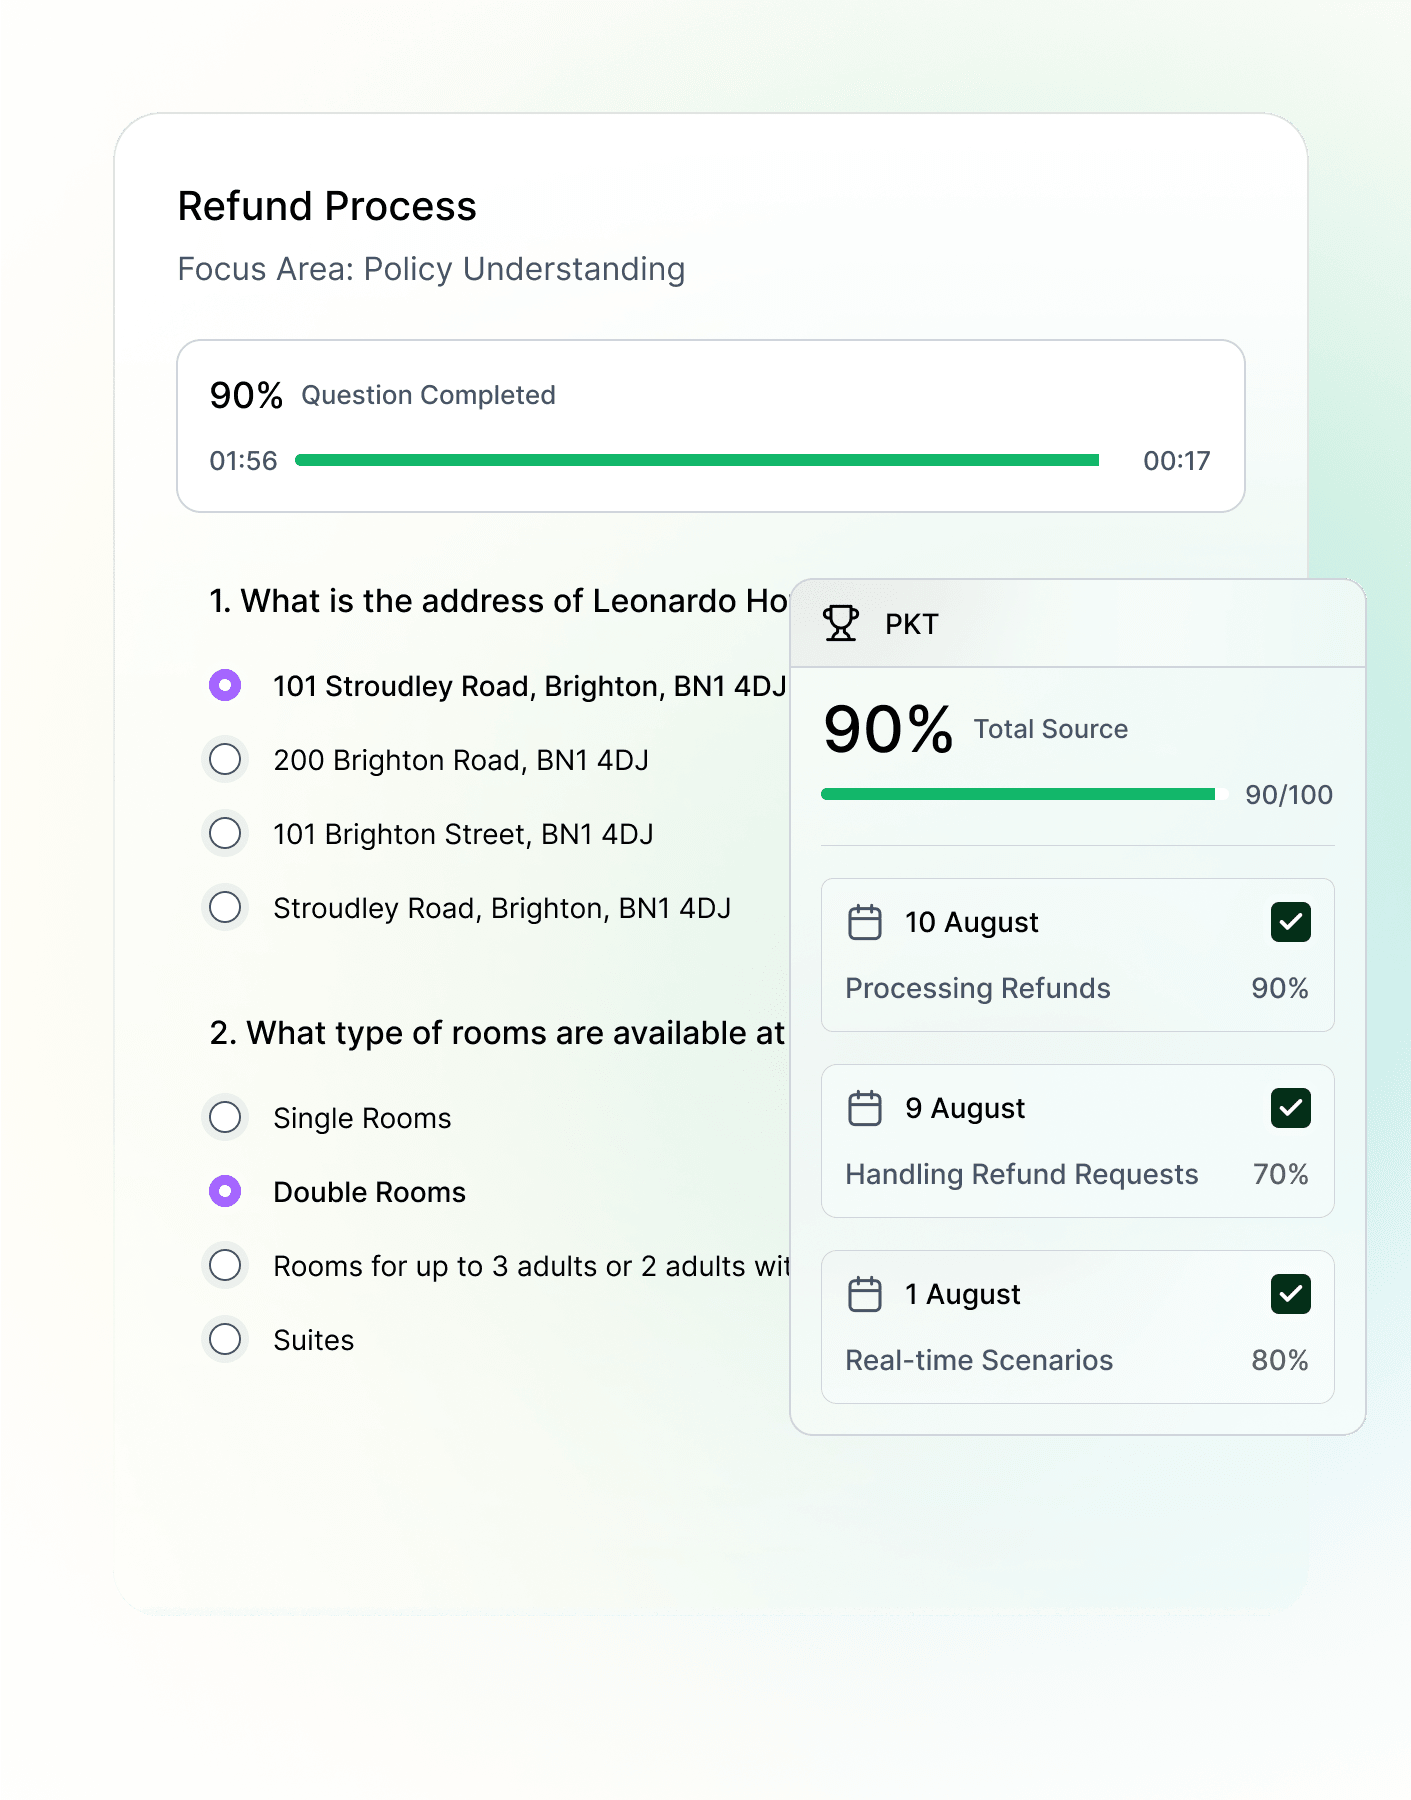Viewport: 1411px width, 1800px height.
Task: Uncheck the 9 August checkbox
Action: 1290,1108
